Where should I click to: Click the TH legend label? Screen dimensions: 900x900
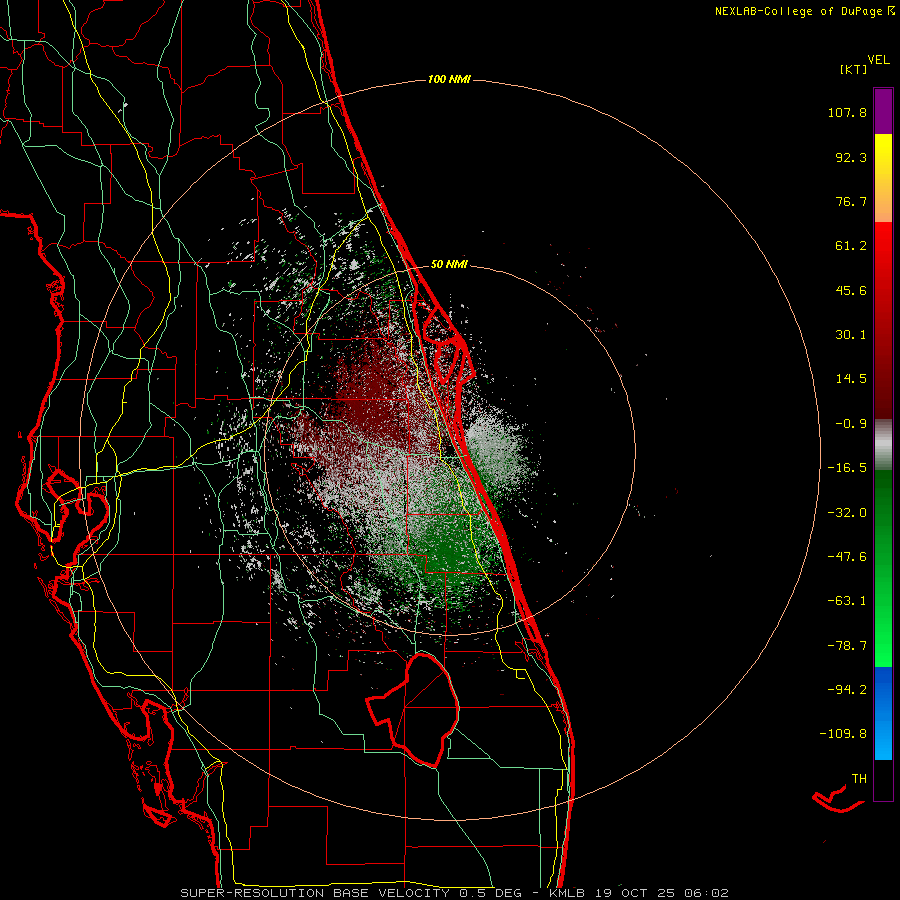859,779
